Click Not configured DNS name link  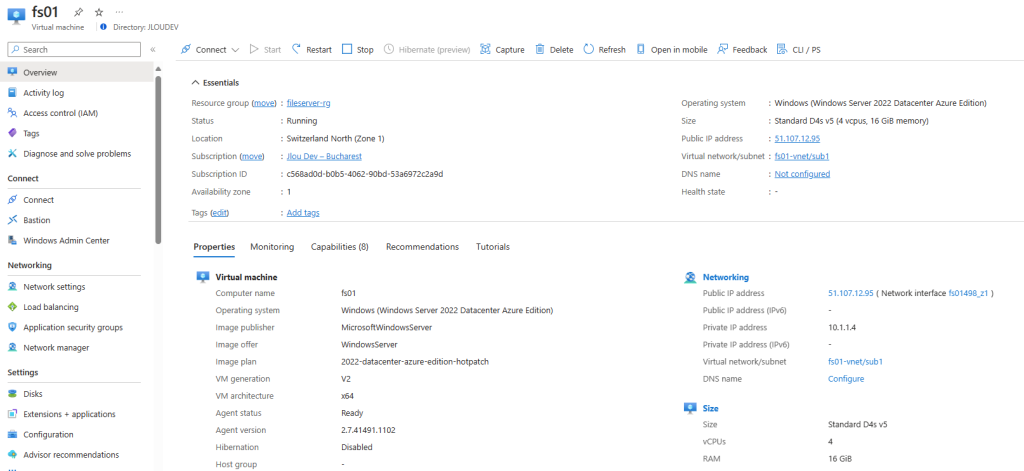coord(802,174)
